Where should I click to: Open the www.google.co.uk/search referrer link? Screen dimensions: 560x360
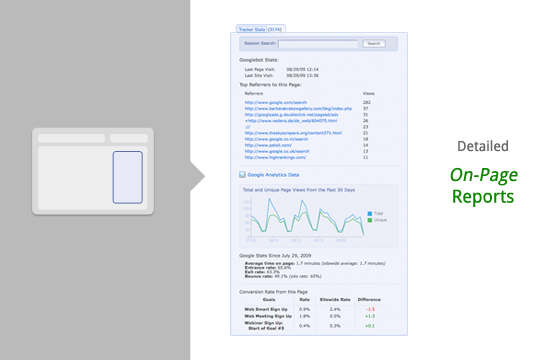coord(277,151)
